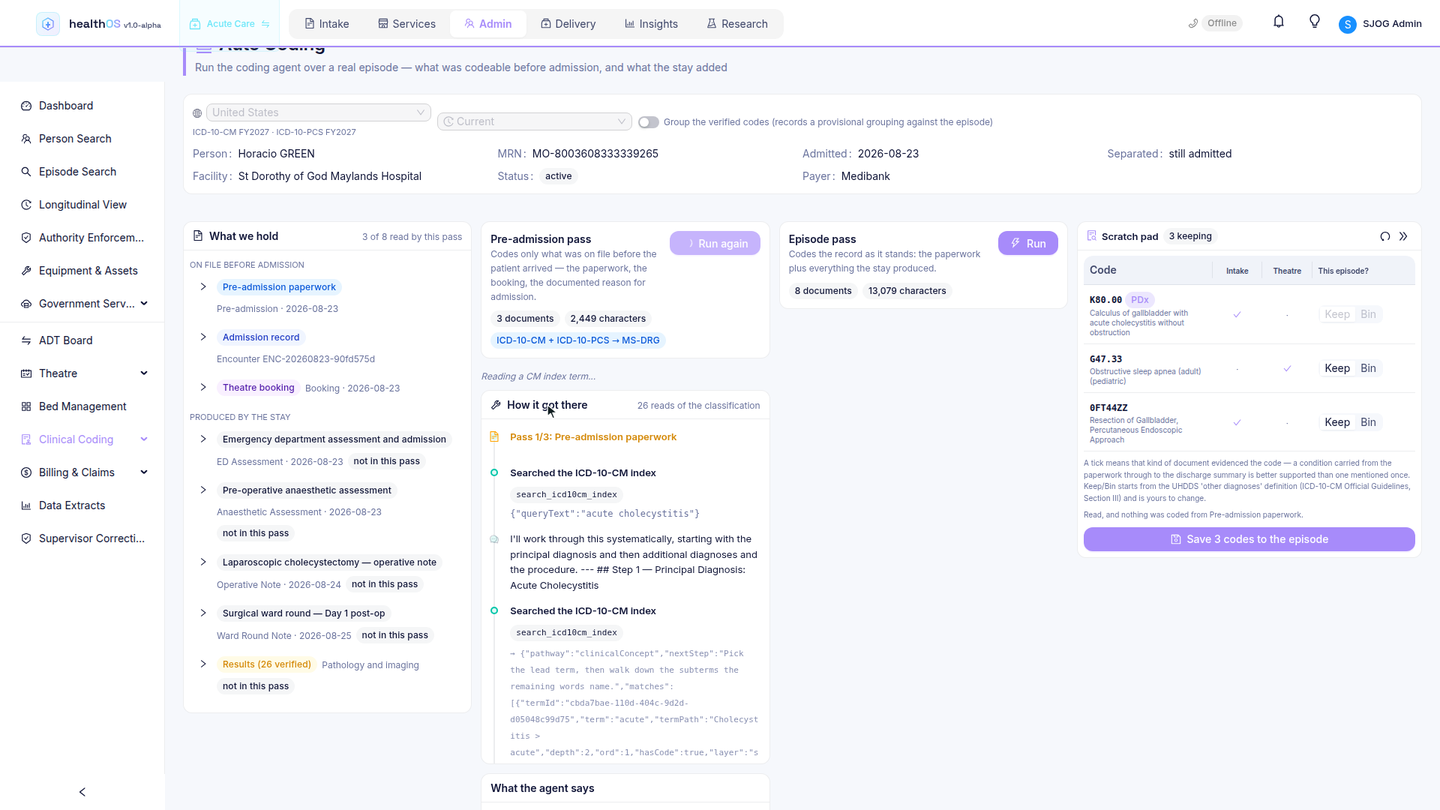
Task: Click Run again on Pre-admission pass
Action: point(715,244)
